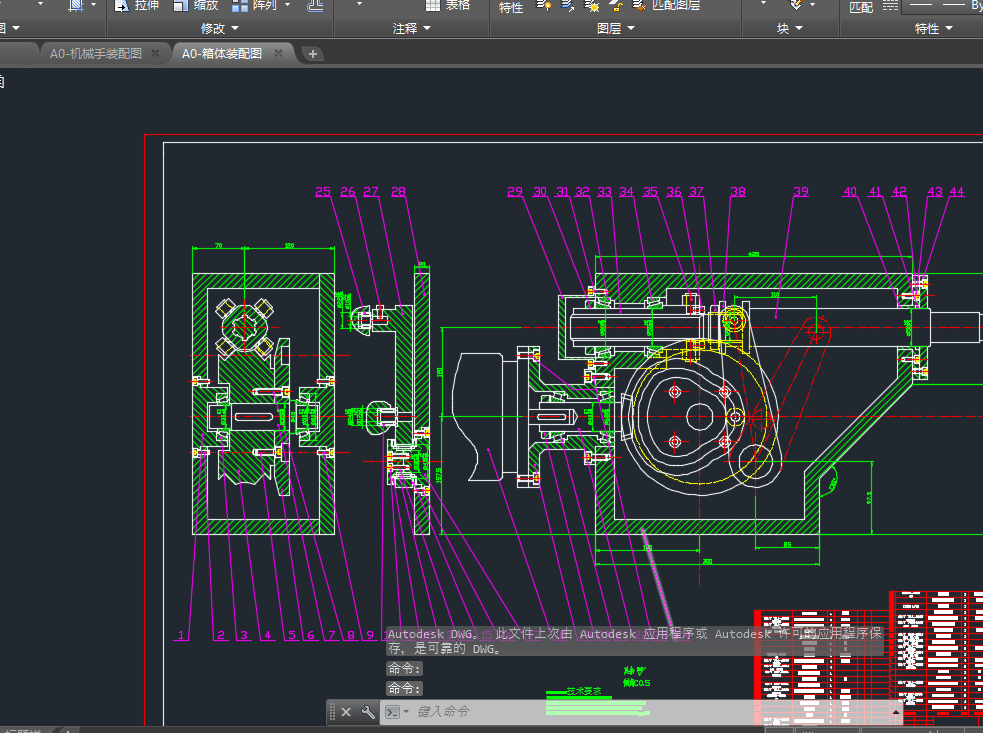Open Layer Properties (特性) in layer panel
This screenshot has width=983, height=733.
tap(510, 7)
